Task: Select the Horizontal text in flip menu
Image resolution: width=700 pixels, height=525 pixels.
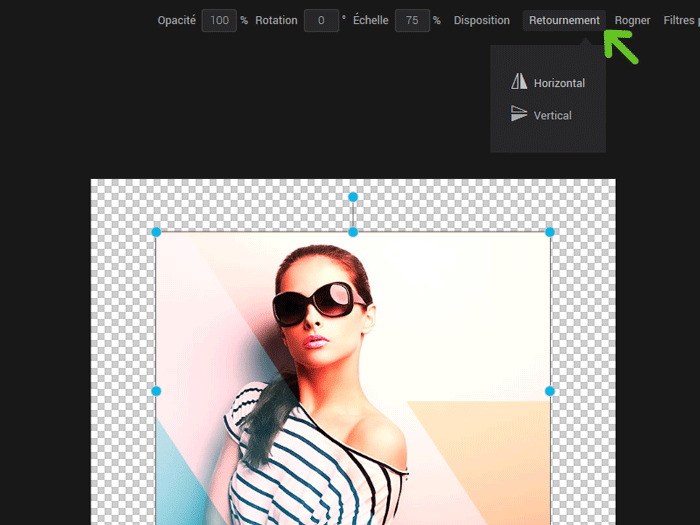Action: 559,83
